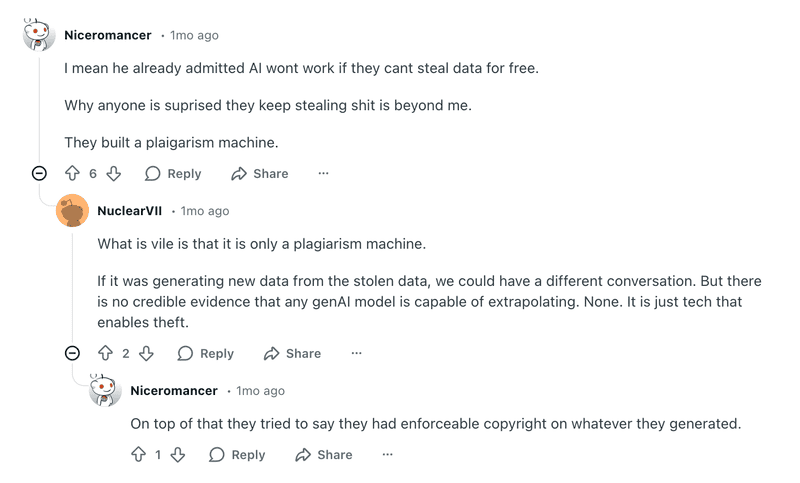Share NuclearVII's plagiarism machine comment
The width and height of the screenshot is (800, 483).
pos(292,353)
